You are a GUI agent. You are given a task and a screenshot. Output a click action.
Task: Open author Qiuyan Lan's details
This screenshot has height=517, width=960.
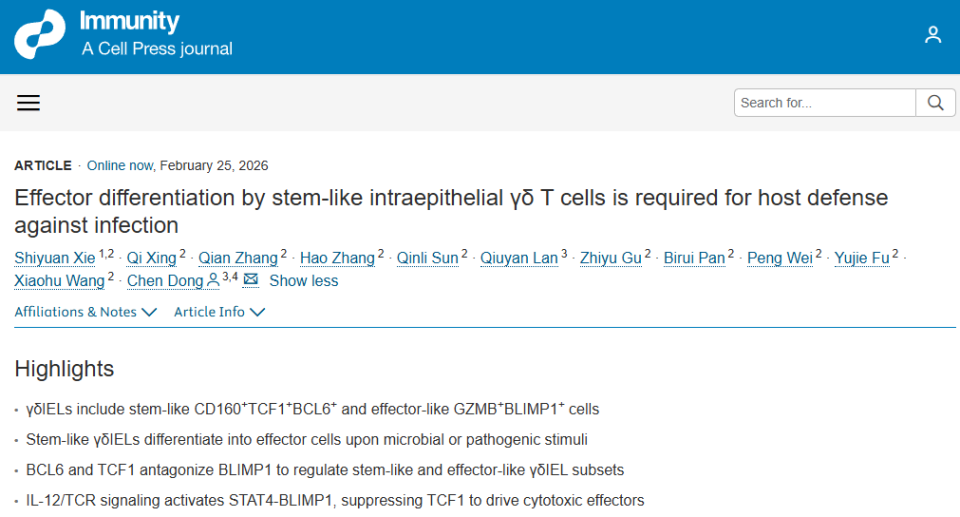tap(519, 258)
